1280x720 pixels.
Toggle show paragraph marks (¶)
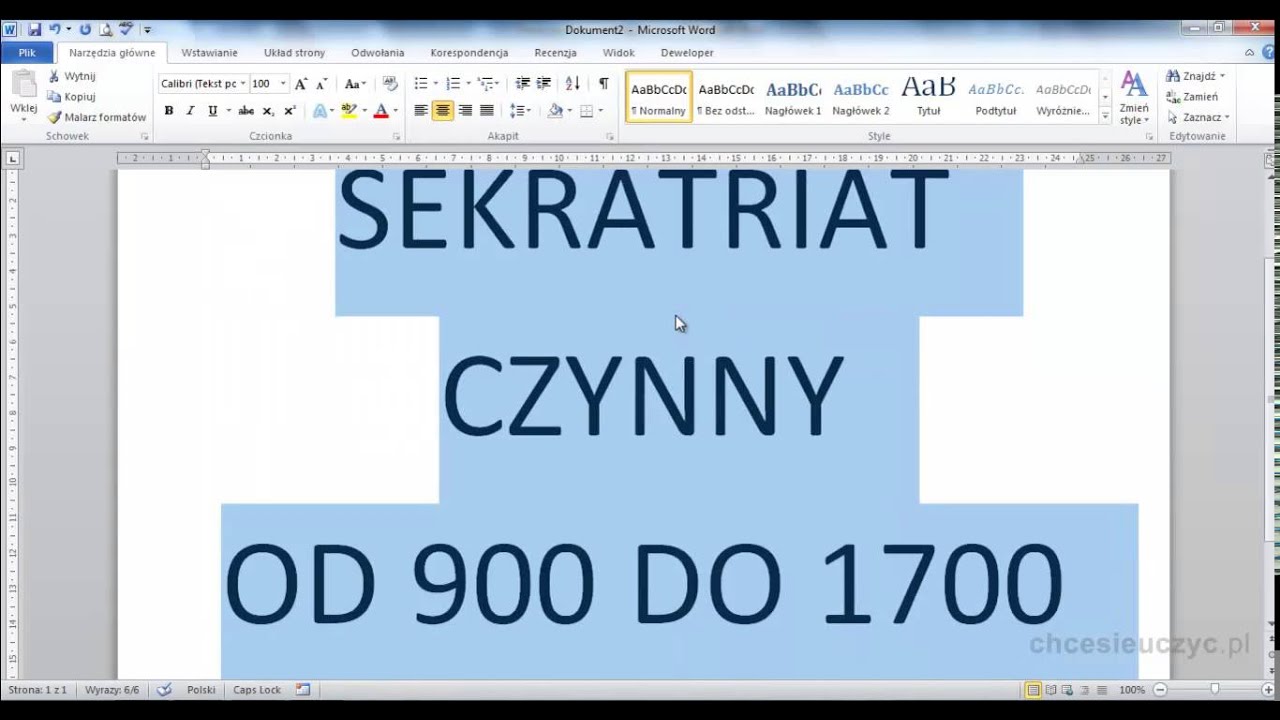(x=603, y=84)
